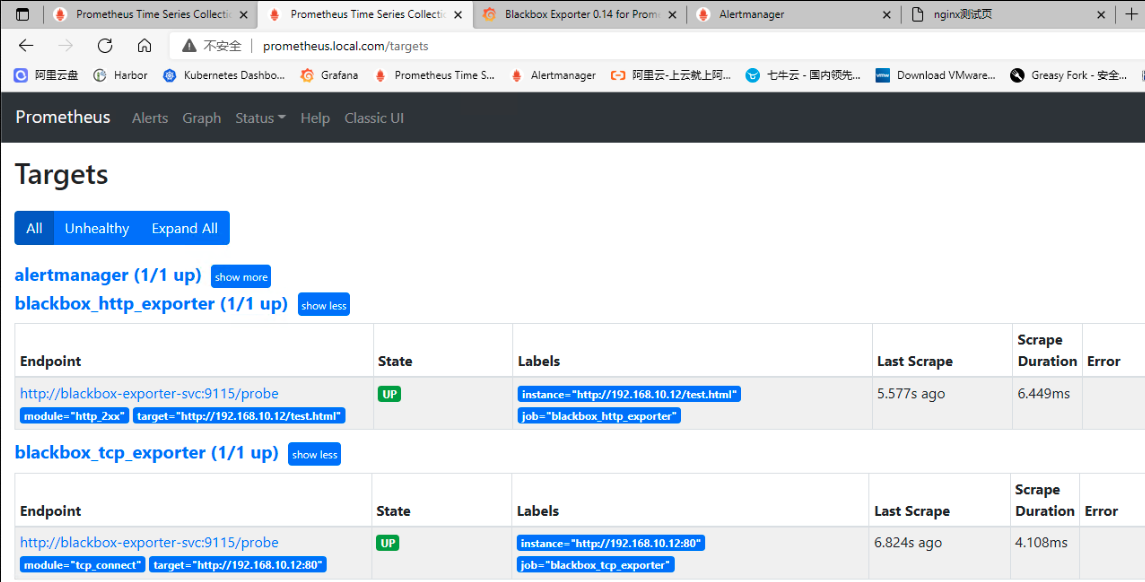Close the Blackbox Exporter tab

(x=672, y=15)
